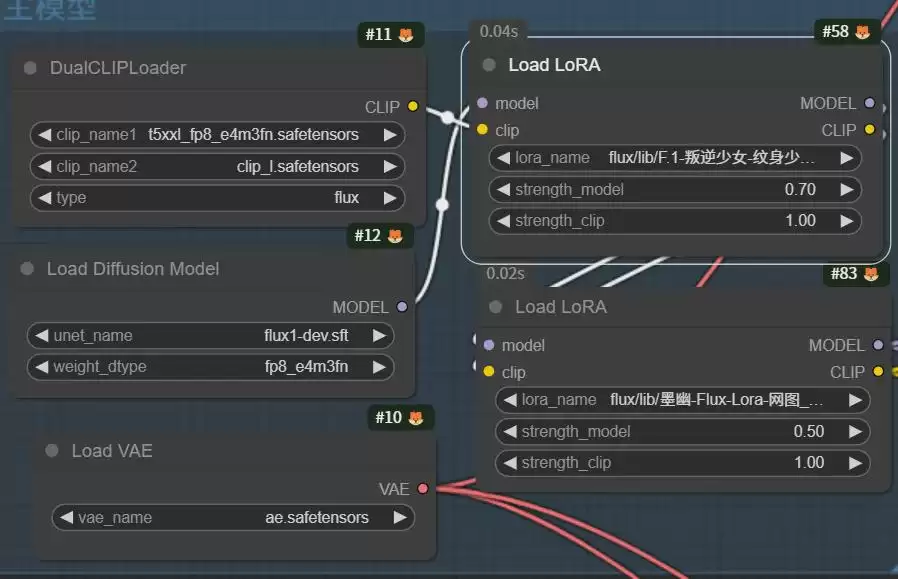This screenshot has height=579, width=898.
Task: Select the DualCLIPLoader node title
Action: pyautogui.click(x=118, y=68)
